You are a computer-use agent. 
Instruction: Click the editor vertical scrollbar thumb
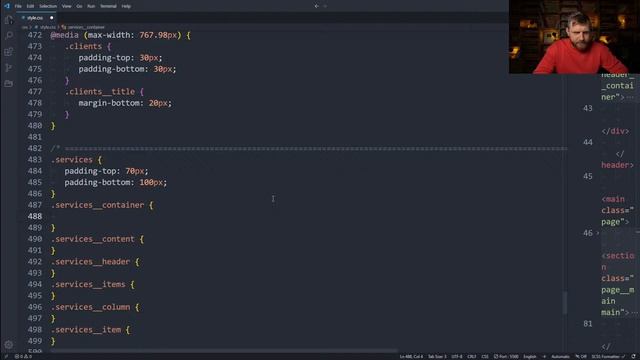pos(565,302)
